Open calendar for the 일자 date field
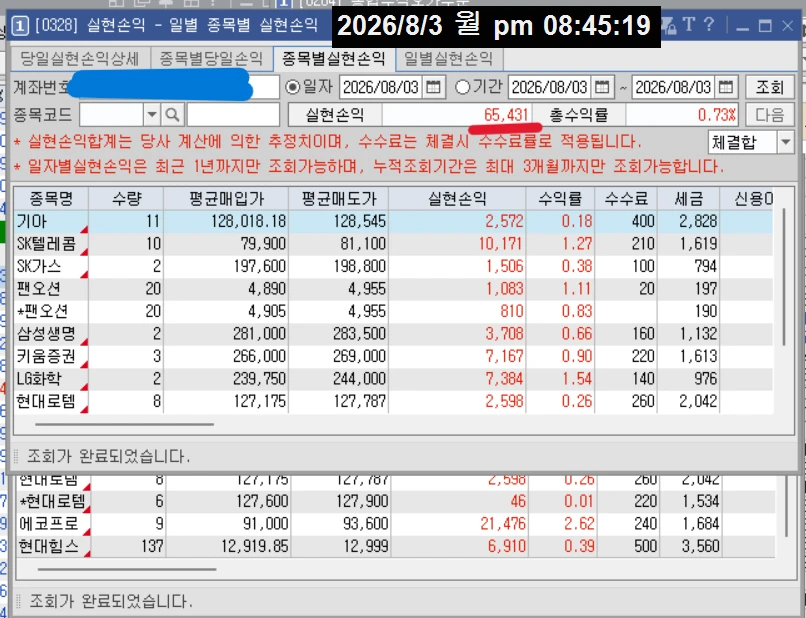Screen dimensions: 806x618 pyautogui.click(x=433, y=87)
